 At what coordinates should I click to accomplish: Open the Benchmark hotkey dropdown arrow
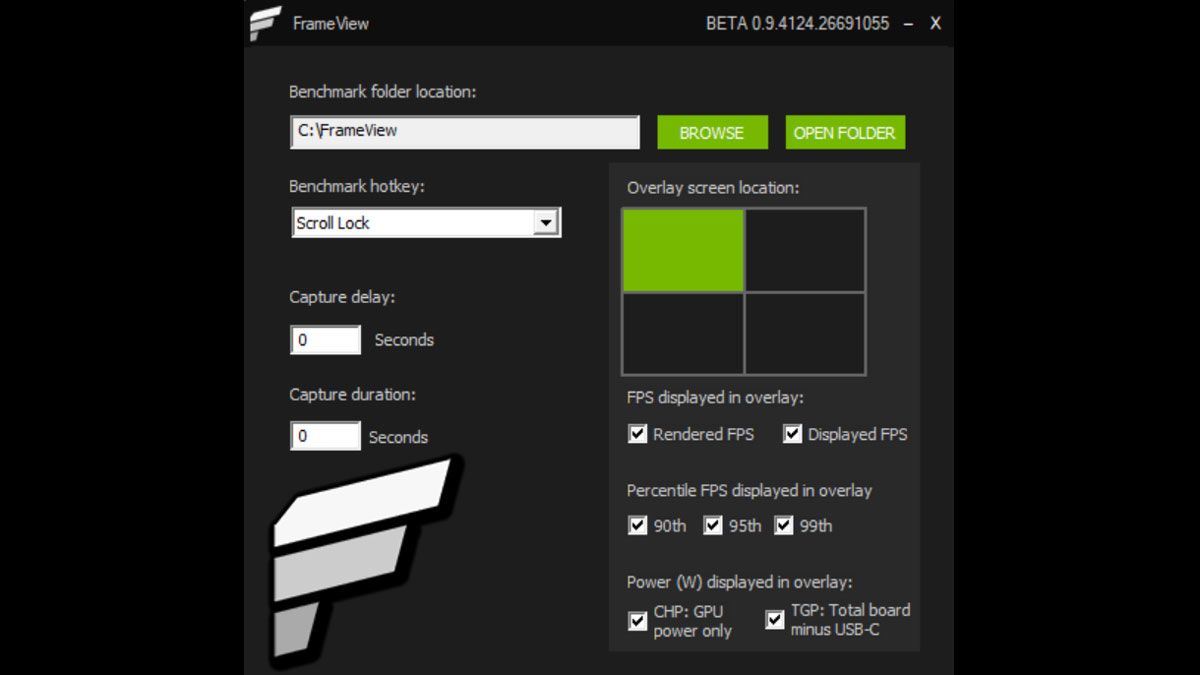(x=545, y=222)
